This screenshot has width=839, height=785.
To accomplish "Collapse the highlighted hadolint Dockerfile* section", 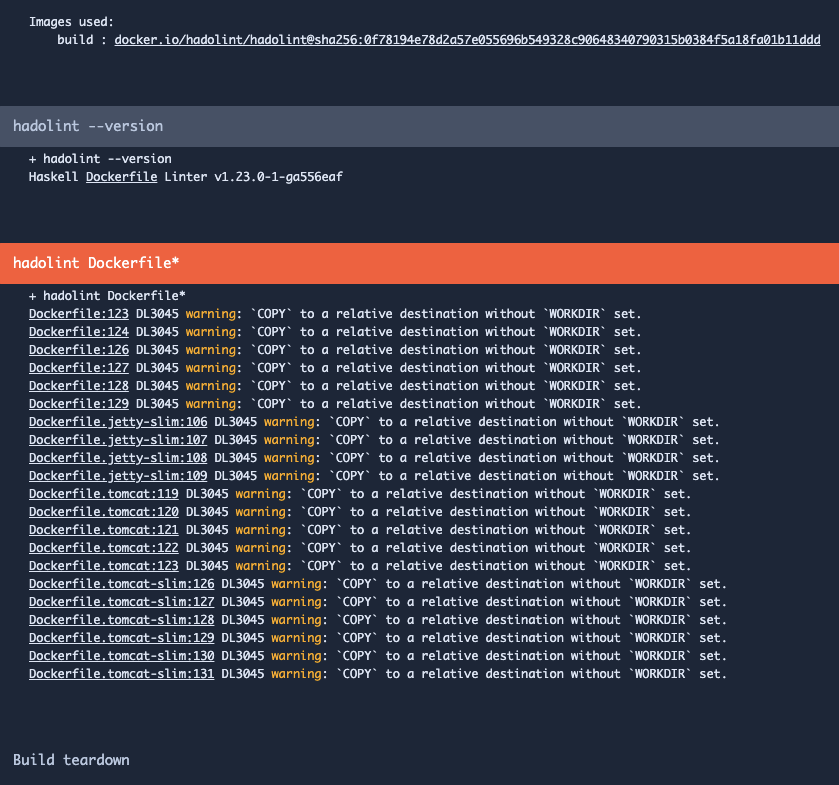I will (95, 262).
